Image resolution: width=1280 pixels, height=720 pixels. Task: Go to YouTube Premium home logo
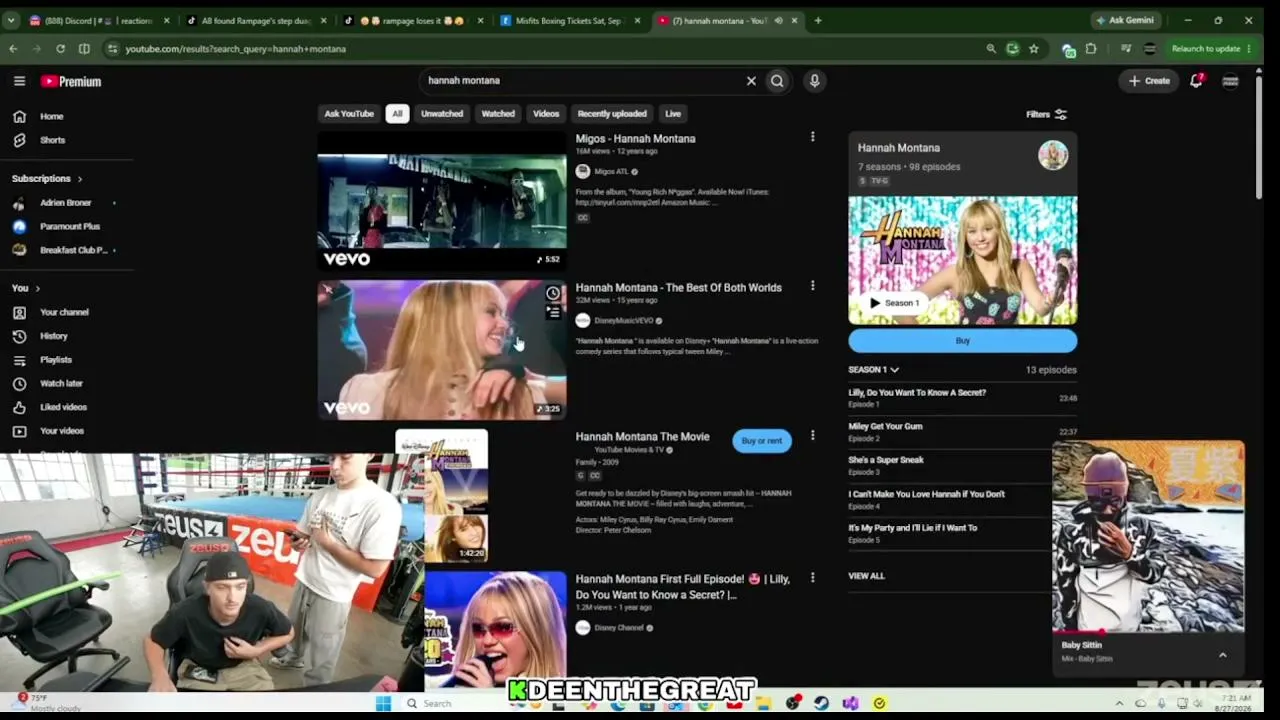click(71, 81)
